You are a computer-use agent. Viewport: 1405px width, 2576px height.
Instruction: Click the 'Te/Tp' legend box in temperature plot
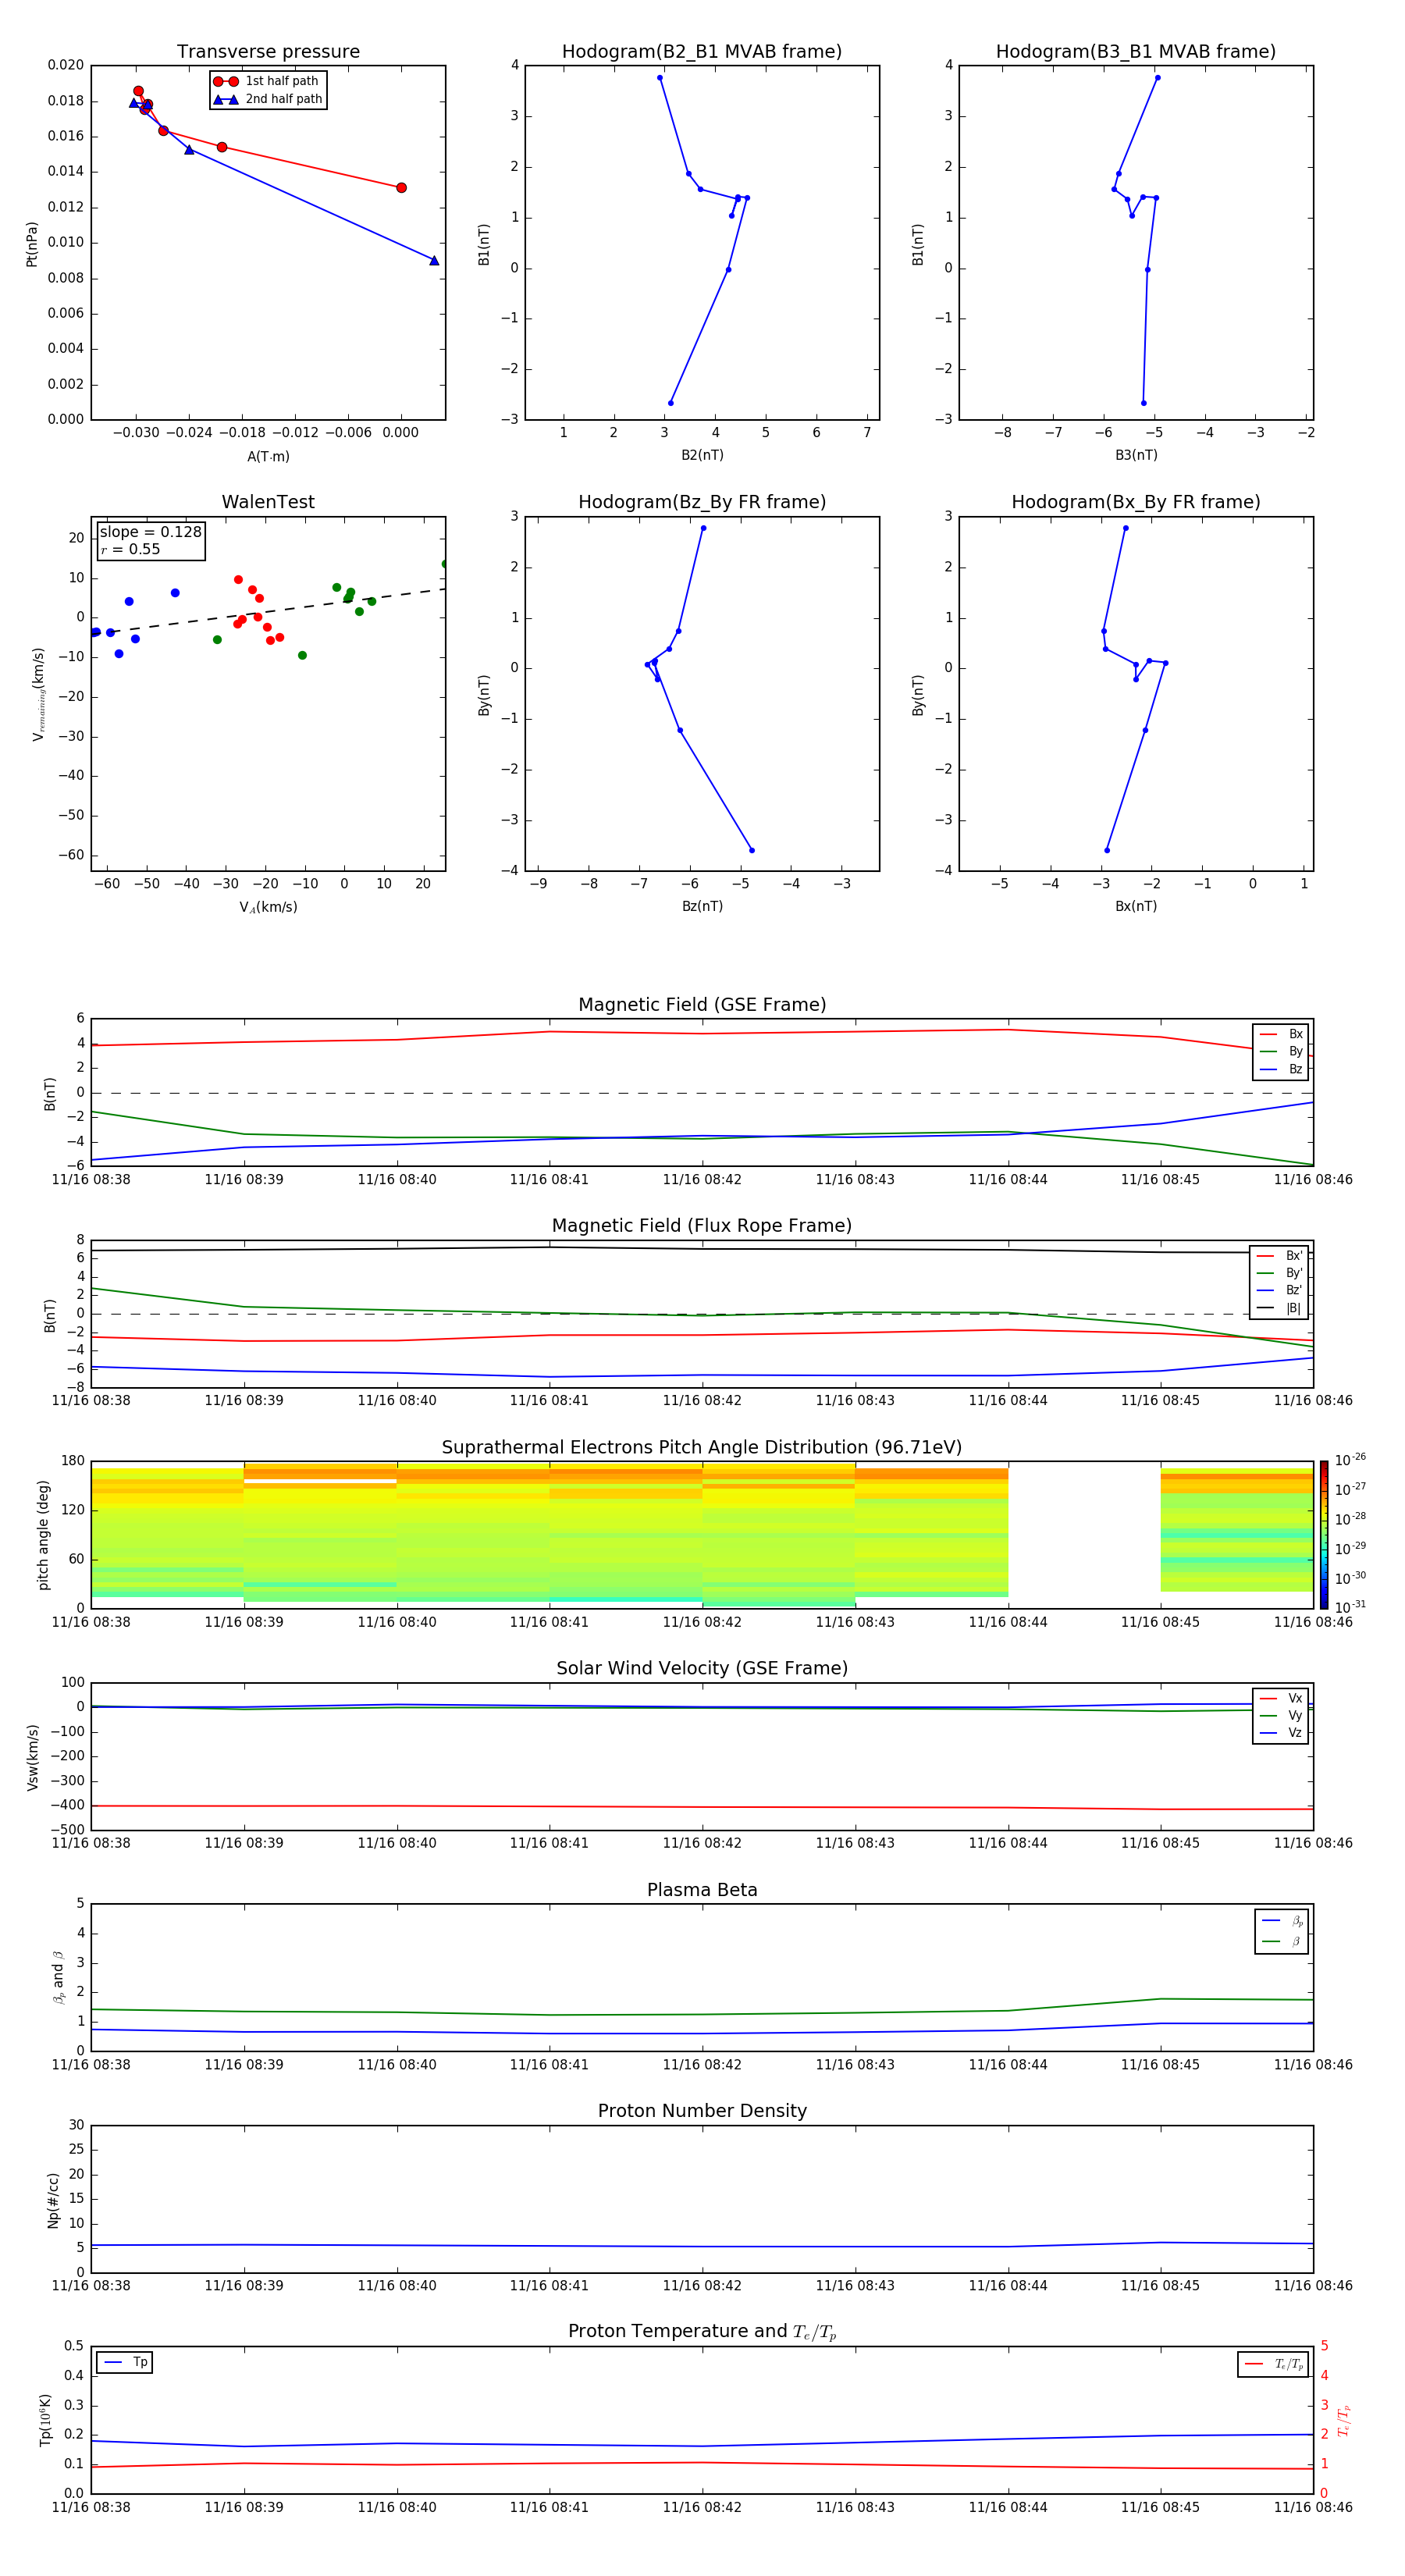click(1274, 2364)
